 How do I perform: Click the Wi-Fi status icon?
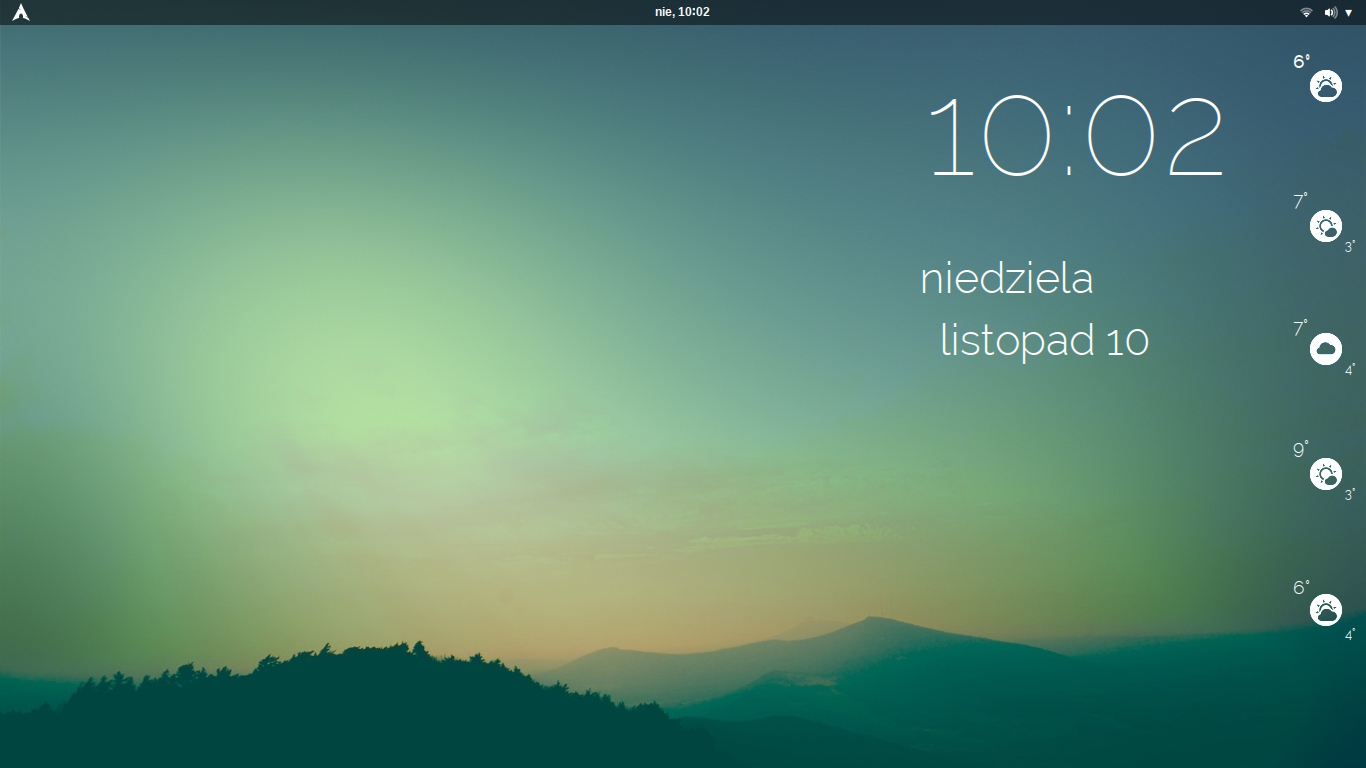1306,12
